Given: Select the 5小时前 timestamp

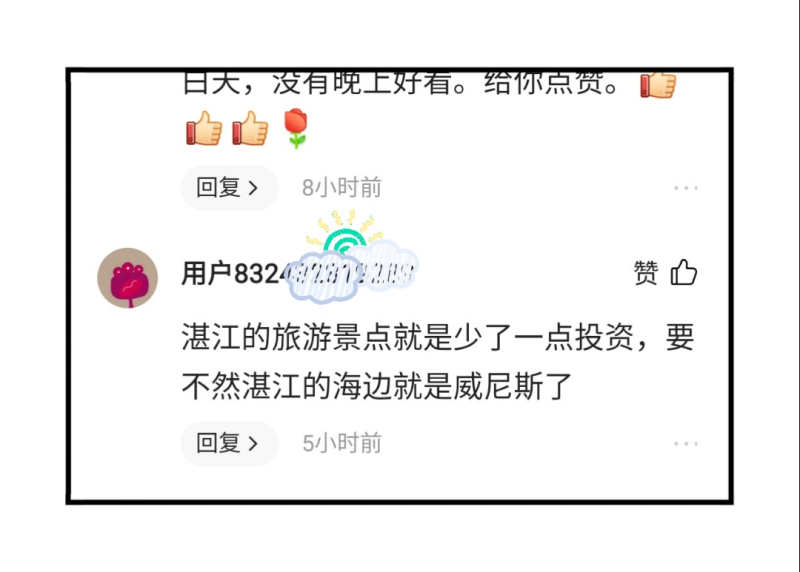Looking at the screenshot, I should [342, 443].
